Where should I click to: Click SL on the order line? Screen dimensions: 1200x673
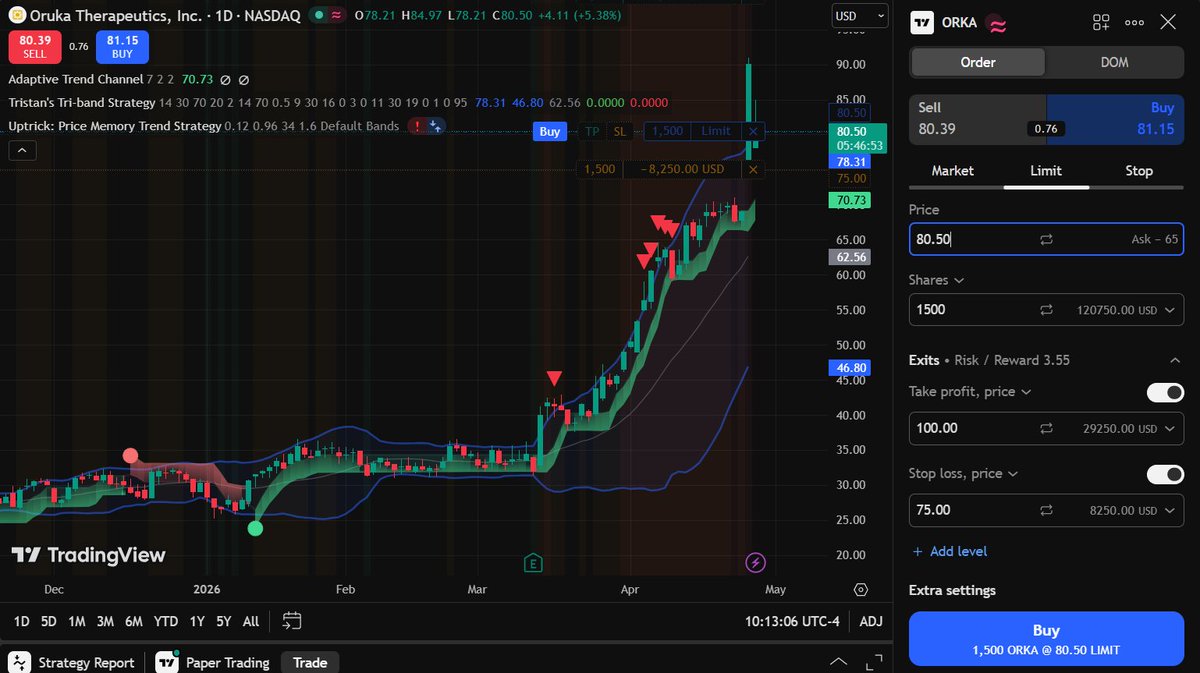(x=620, y=131)
